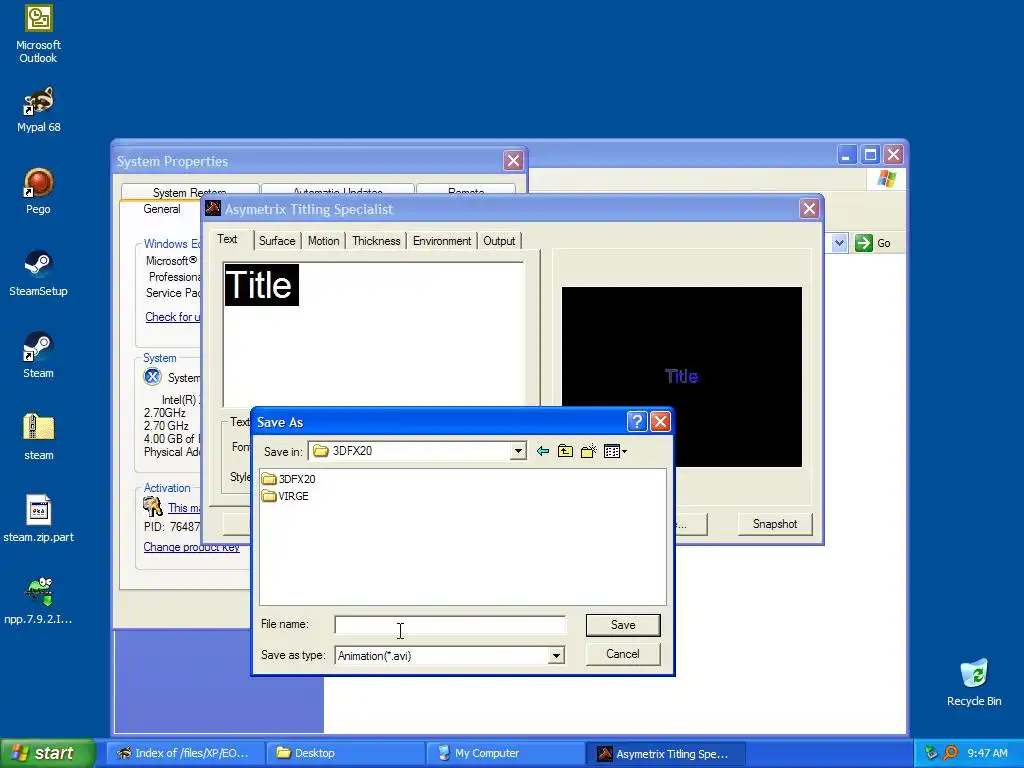Open the Microsoft Outlook desktop icon
The height and width of the screenshot is (768, 1024).
point(39,34)
